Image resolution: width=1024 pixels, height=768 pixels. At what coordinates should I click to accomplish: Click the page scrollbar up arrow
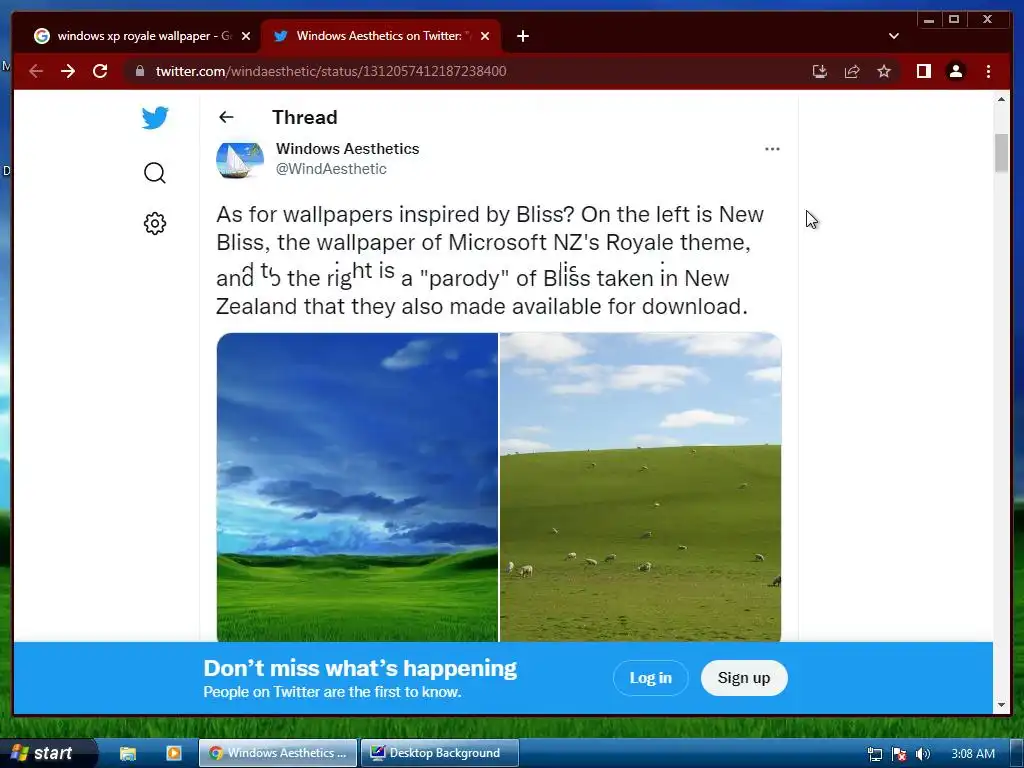1001,99
